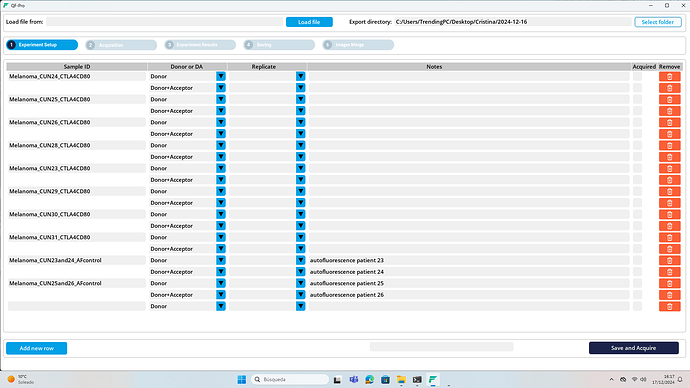Go to the Images Merge step tab

[x=358, y=45]
